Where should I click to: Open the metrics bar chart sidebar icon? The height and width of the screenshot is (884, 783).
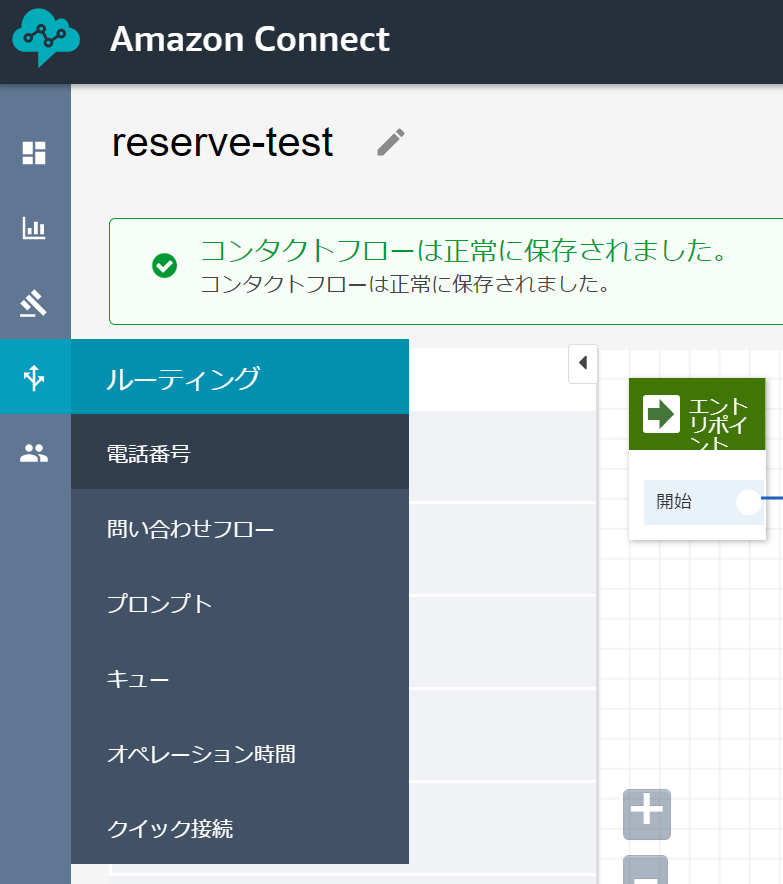click(34, 228)
